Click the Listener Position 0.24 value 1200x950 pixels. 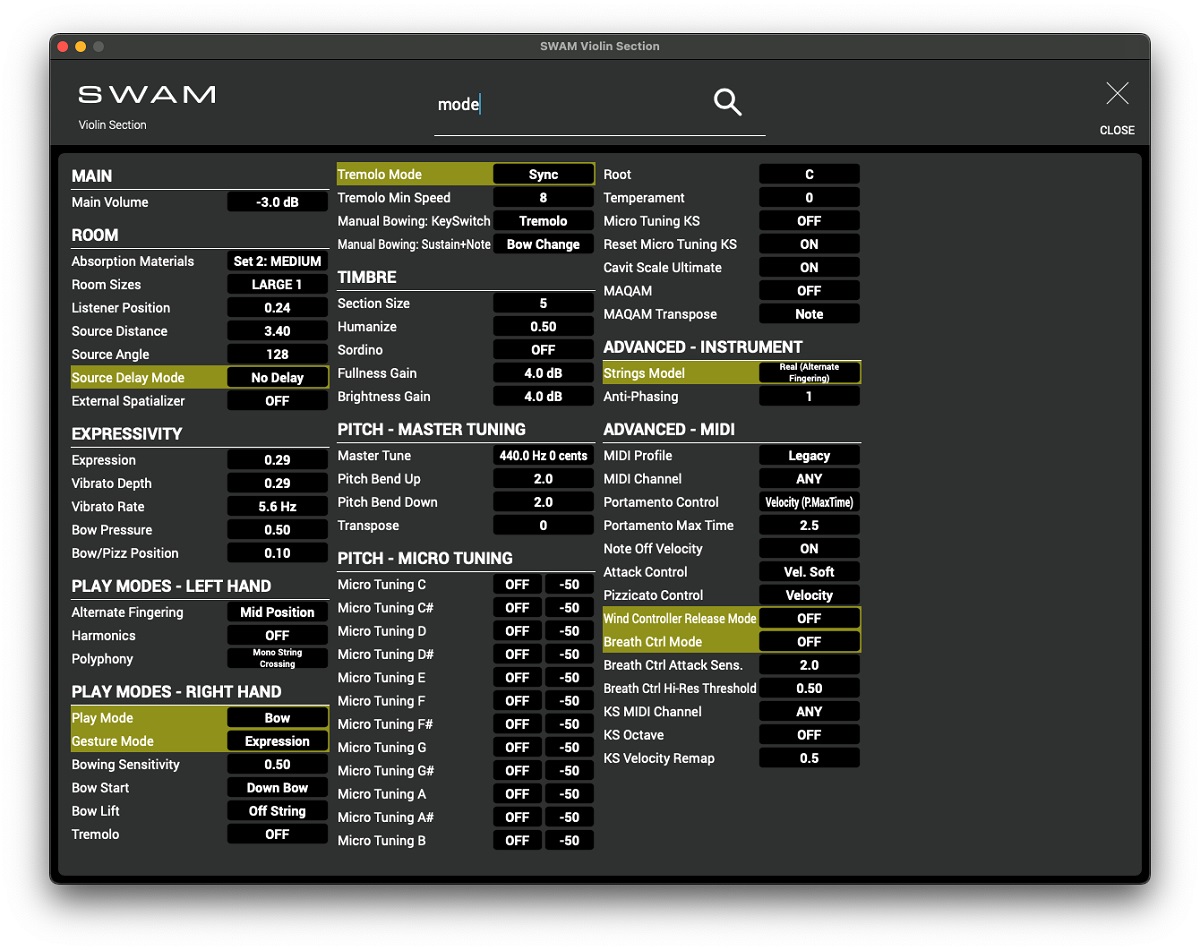[x=277, y=308]
